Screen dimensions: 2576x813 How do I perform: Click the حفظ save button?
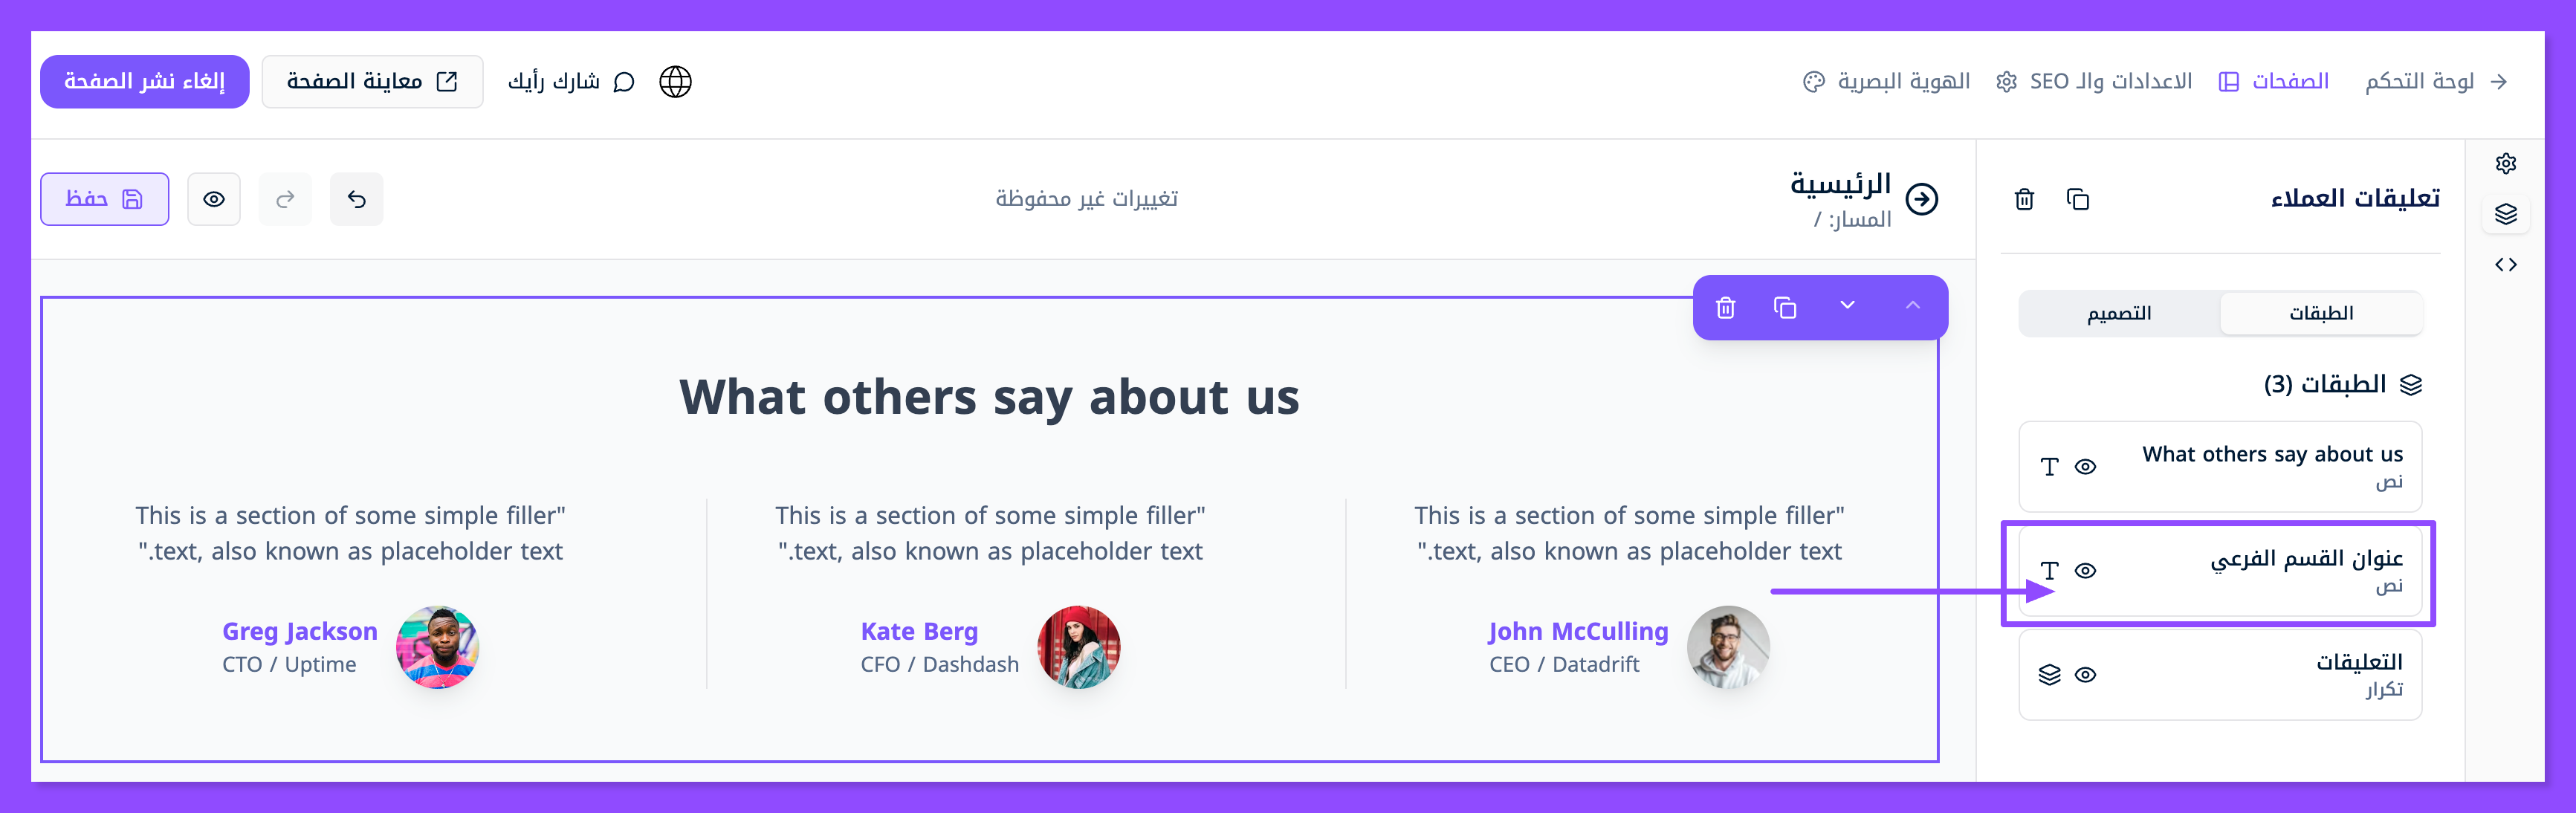point(105,199)
